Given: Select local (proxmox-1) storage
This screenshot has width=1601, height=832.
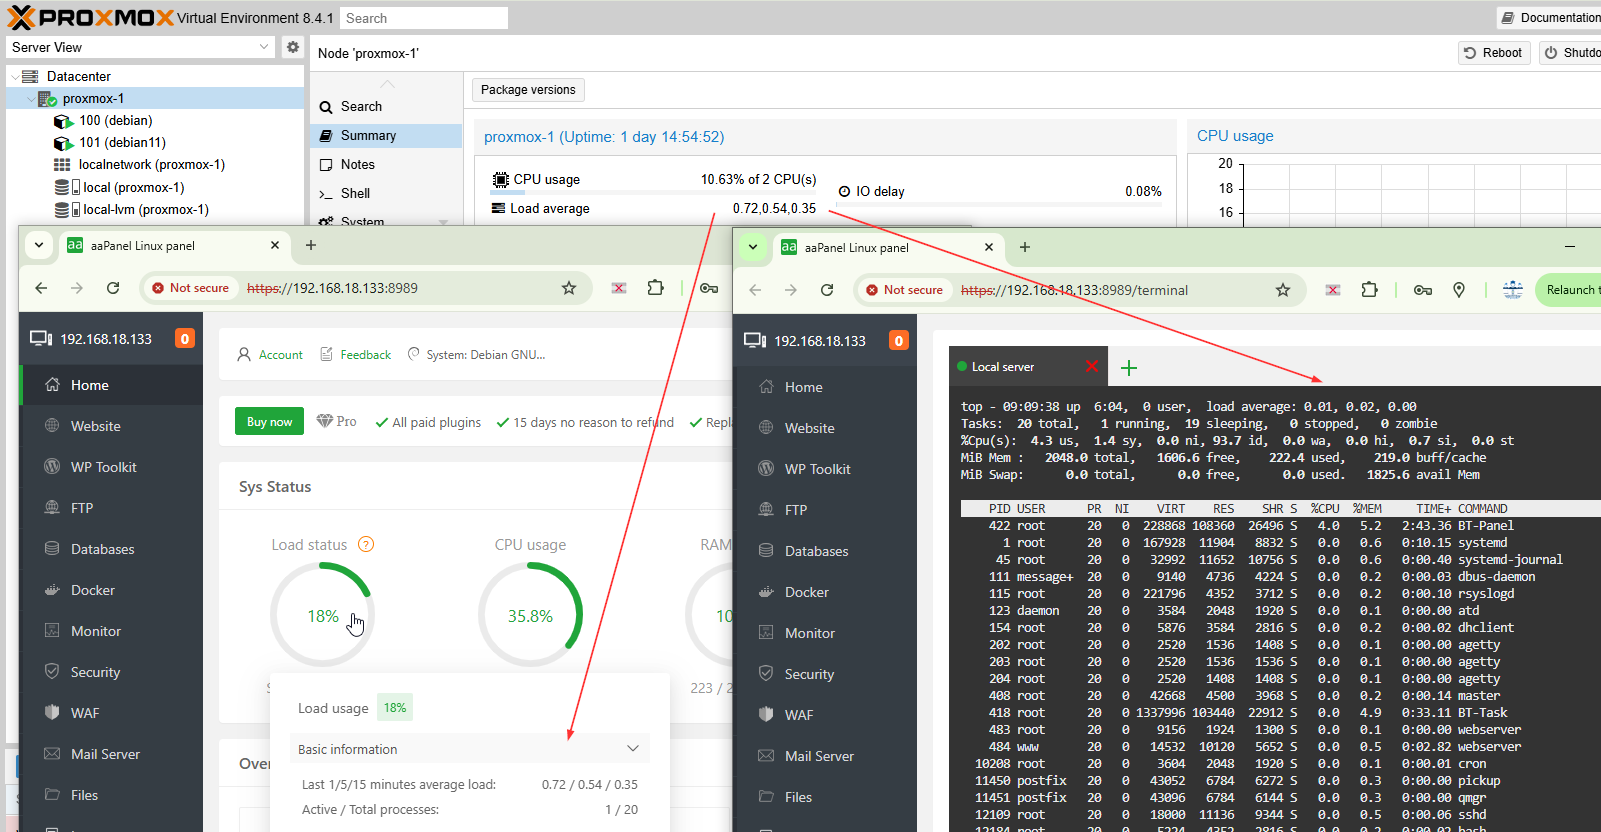Looking at the screenshot, I should pos(134,187).
